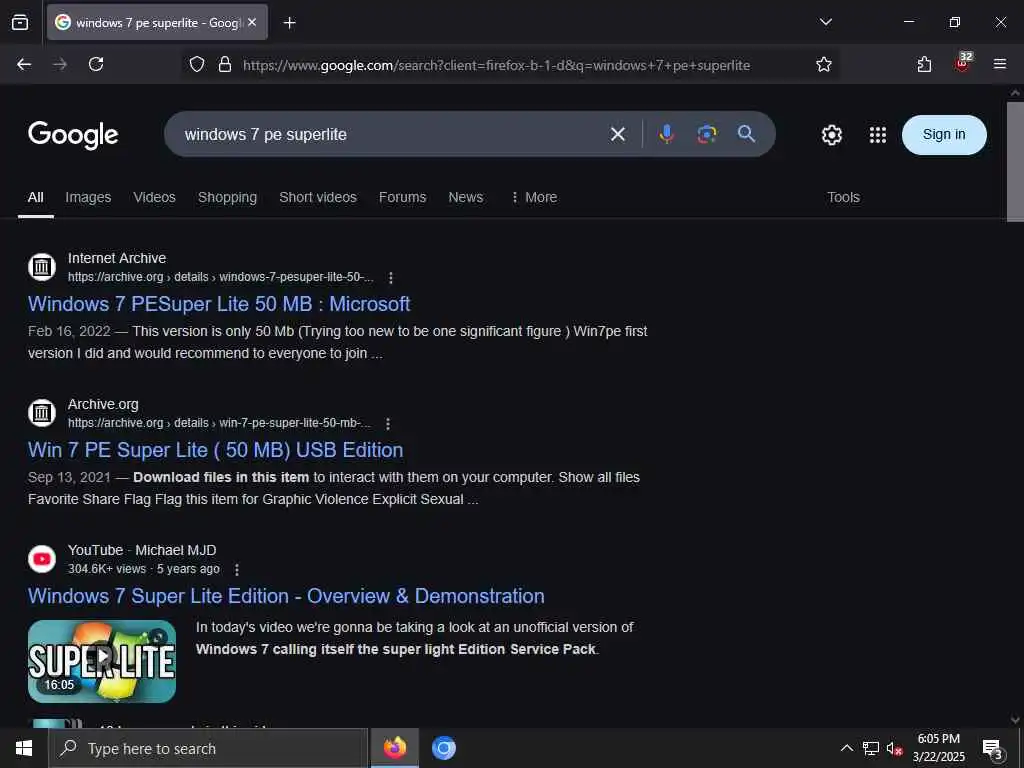Open Firefox View icon in the tab bar
This screenshot has width=1024, height=768.
(20, 22)
